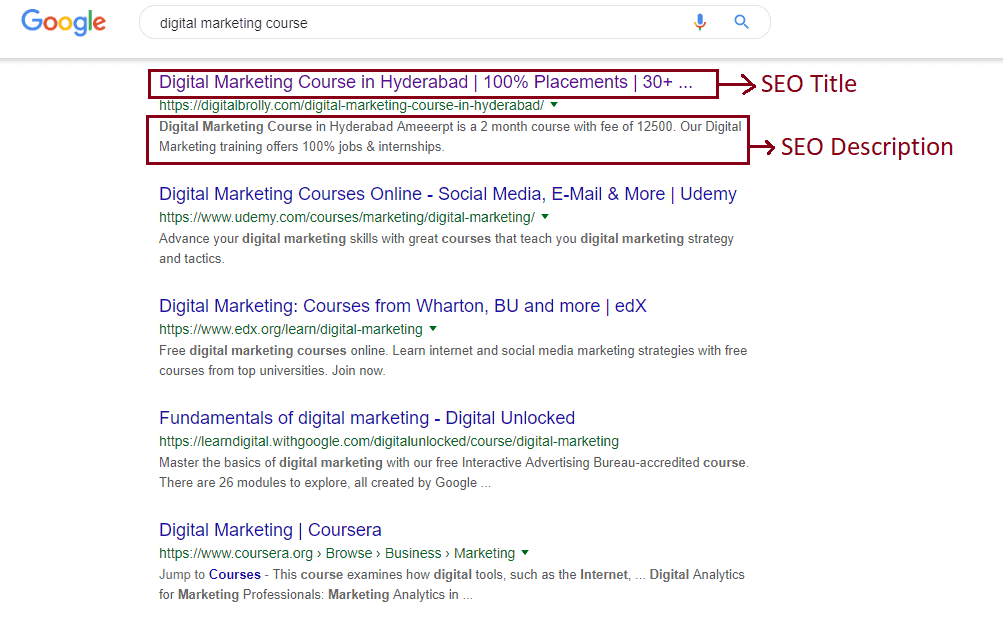The height and width of the screenshot is (617, 1003).
Task: Open the Digital Marketing | Coursera result
Action: [270, 530]
